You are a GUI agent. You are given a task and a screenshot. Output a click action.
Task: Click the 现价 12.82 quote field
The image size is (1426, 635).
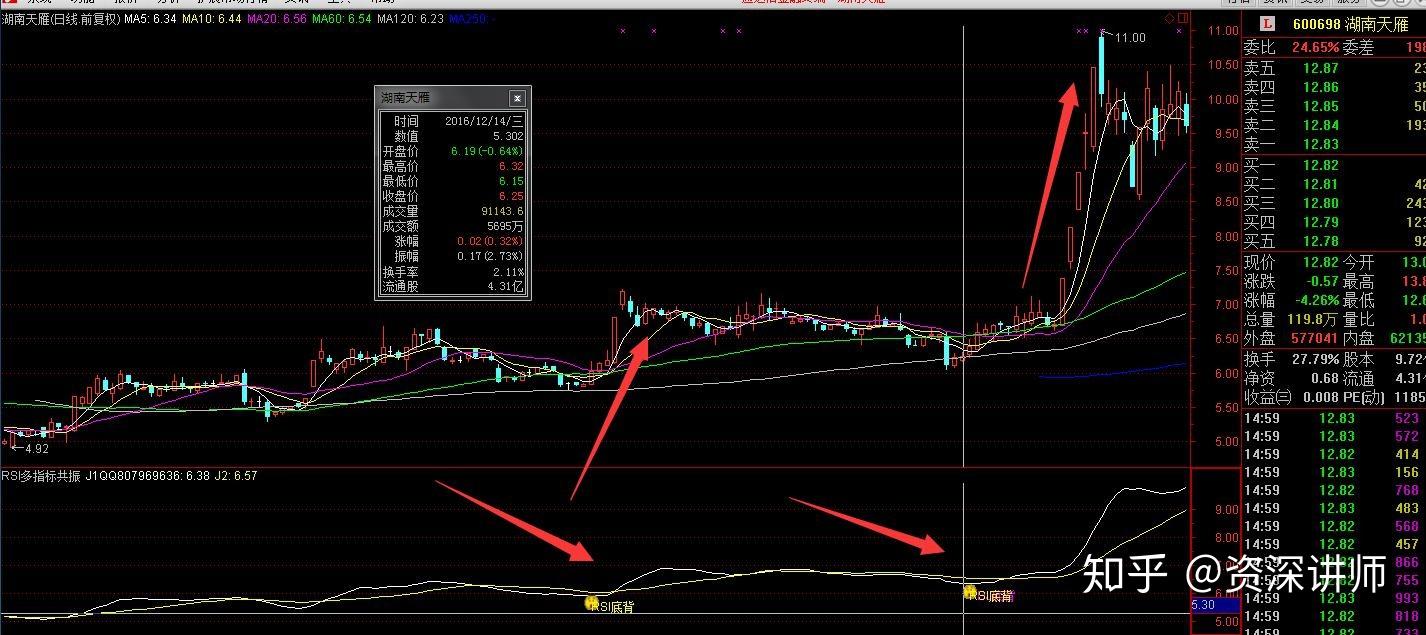point(1291,262)
